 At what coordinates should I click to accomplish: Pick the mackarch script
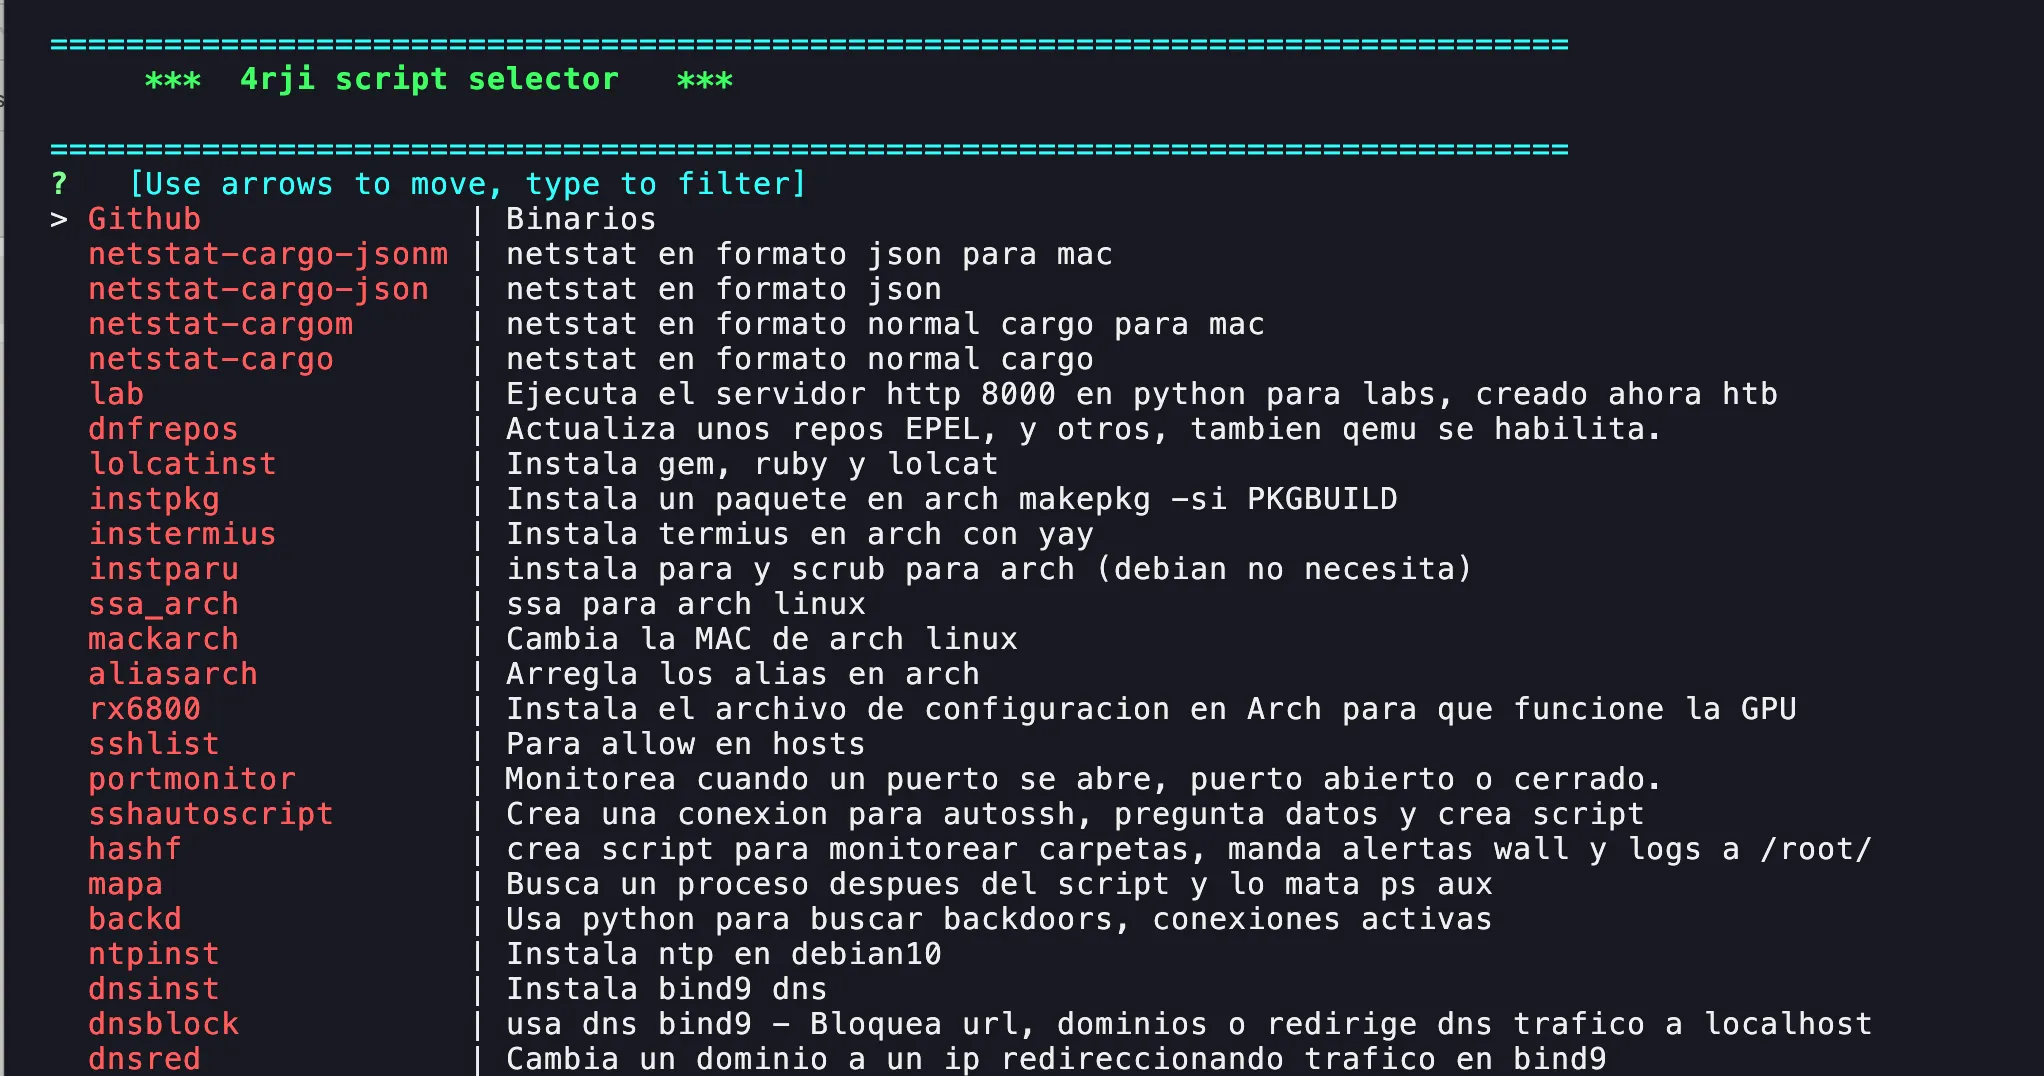pos(163,639)
